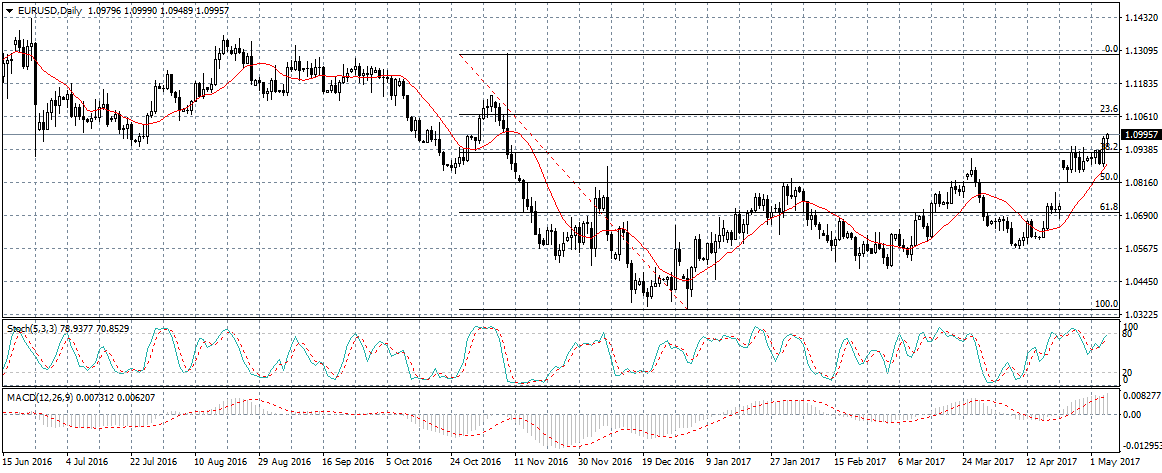Image resolution: width=1162 pixels, height=473 pixels.
Task: Select the current price label 1.09957
Action: [x=1140, y=134]
